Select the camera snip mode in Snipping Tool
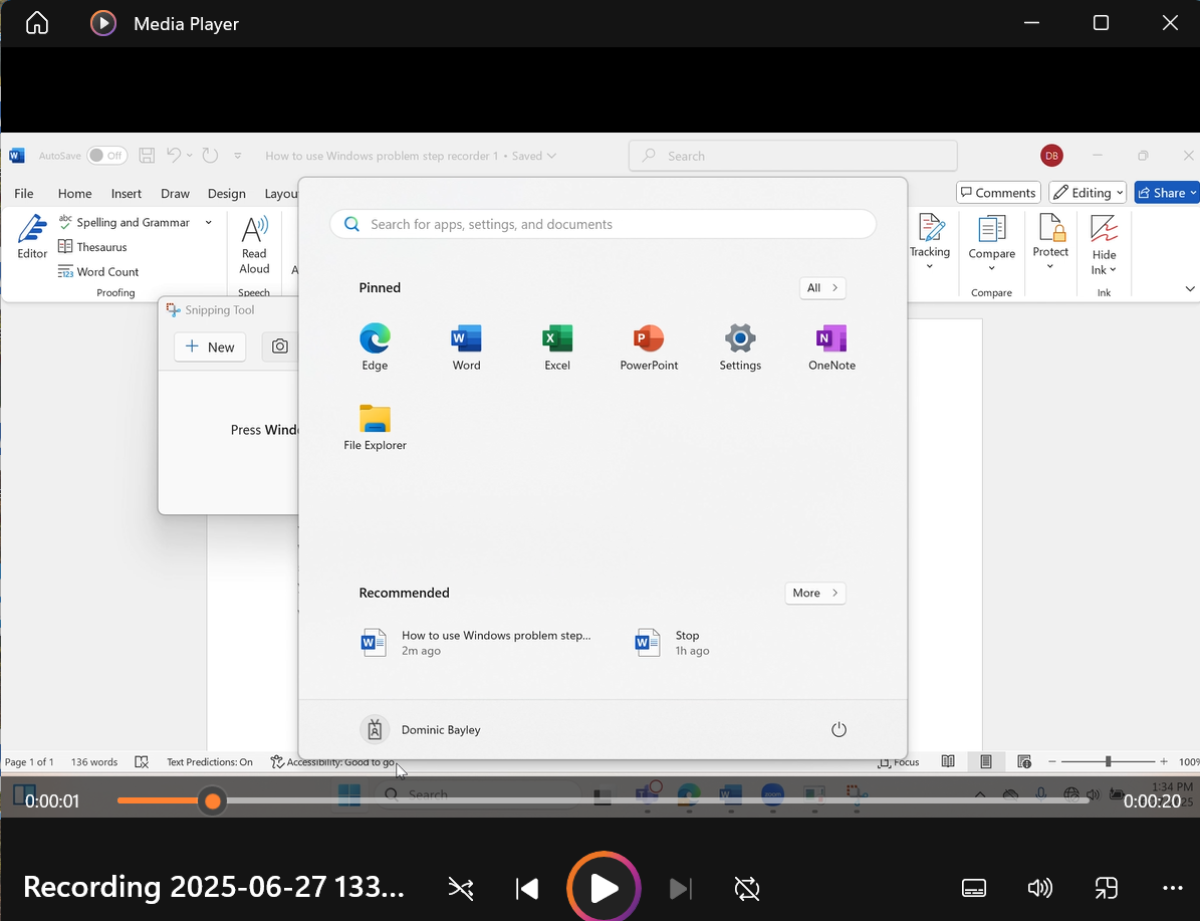 pos(280,347)
